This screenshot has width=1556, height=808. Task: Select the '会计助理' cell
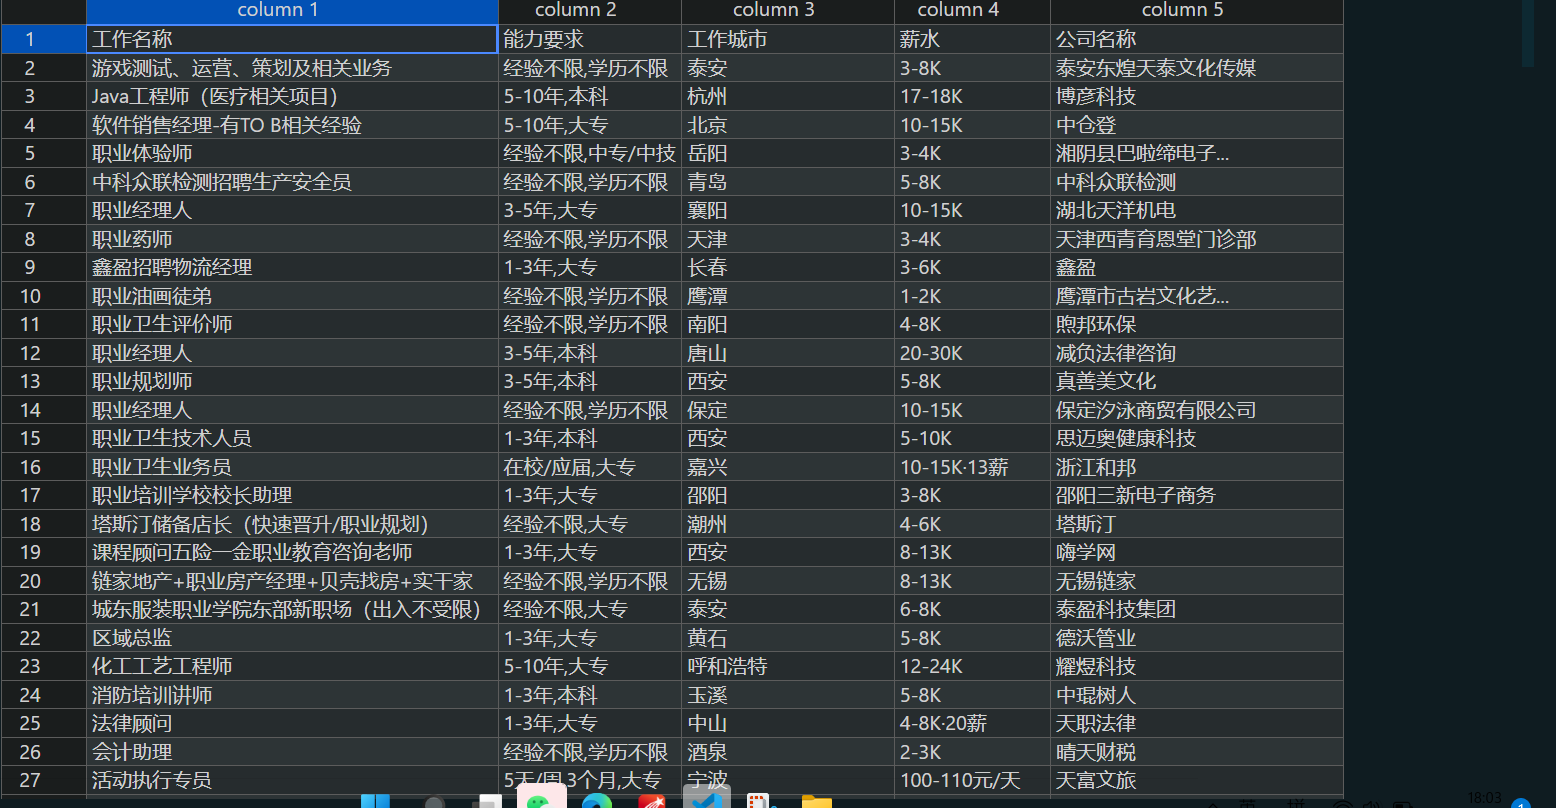(292, 752)
